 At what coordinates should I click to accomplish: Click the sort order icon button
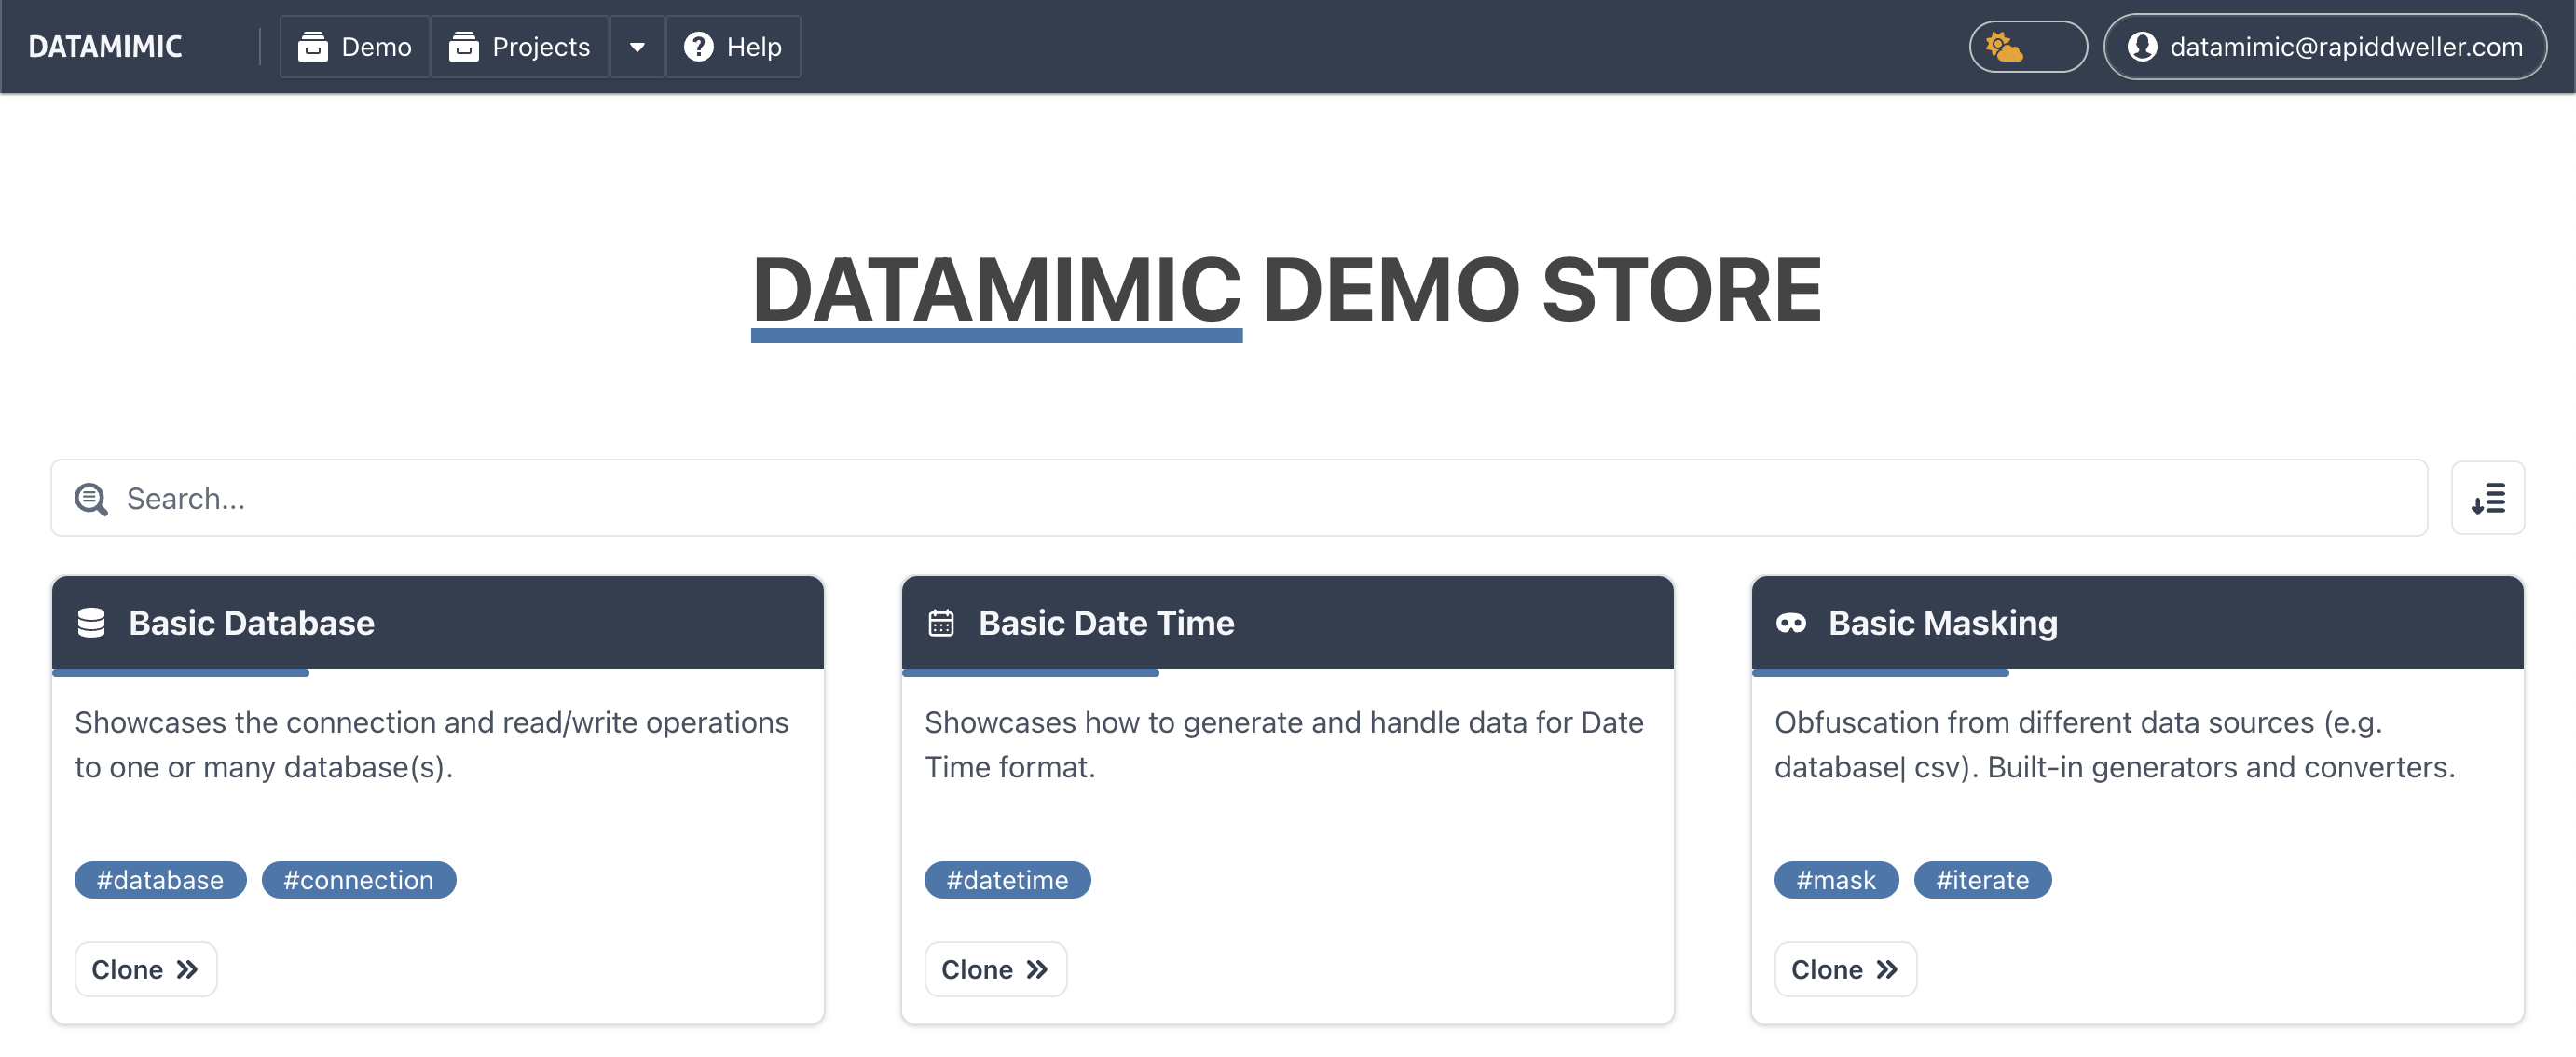click(x=2488, y=498)
